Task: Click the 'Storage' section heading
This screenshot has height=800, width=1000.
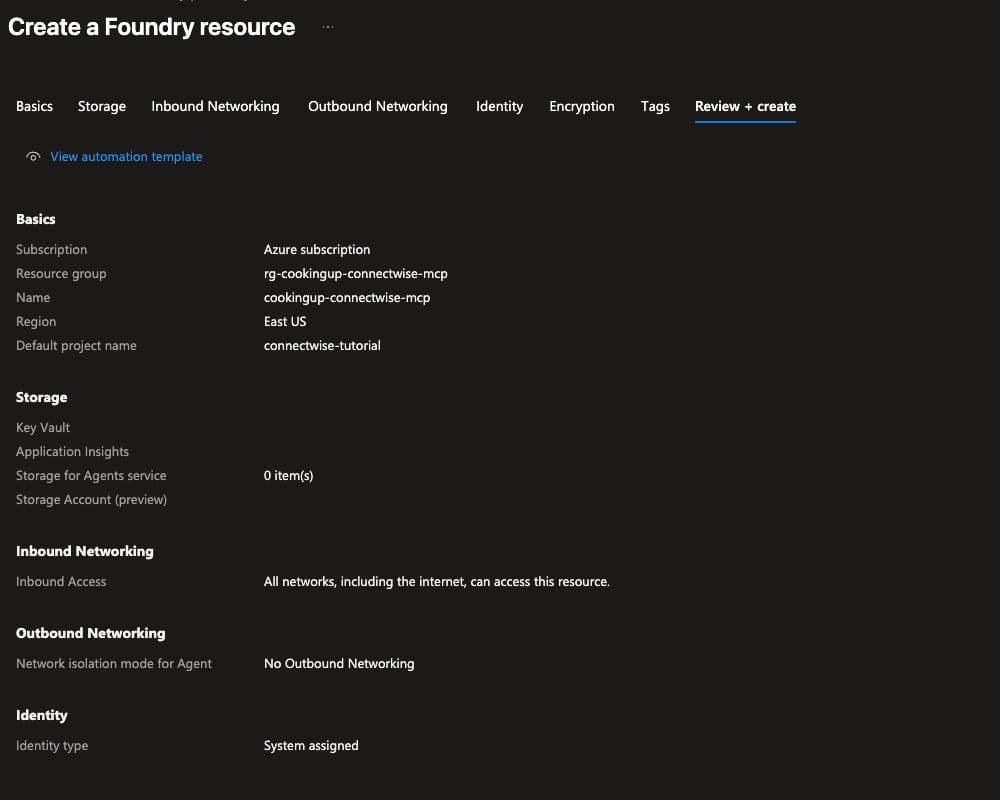Action: [x=41, y=397]
